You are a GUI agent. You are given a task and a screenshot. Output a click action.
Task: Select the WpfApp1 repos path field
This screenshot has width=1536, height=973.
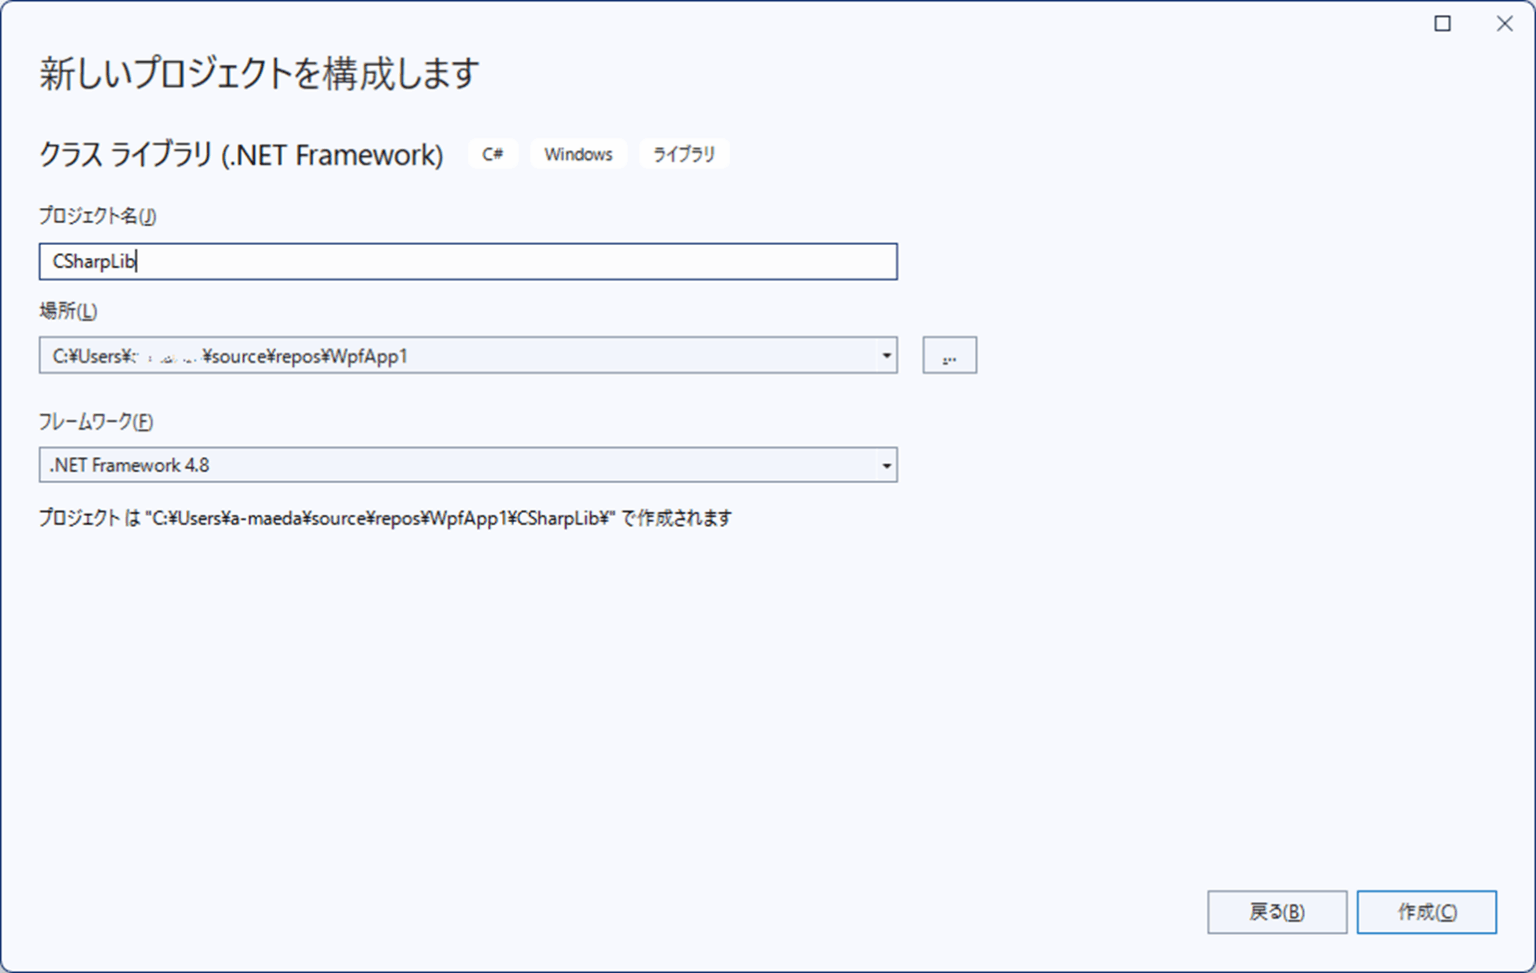[450, 355]
